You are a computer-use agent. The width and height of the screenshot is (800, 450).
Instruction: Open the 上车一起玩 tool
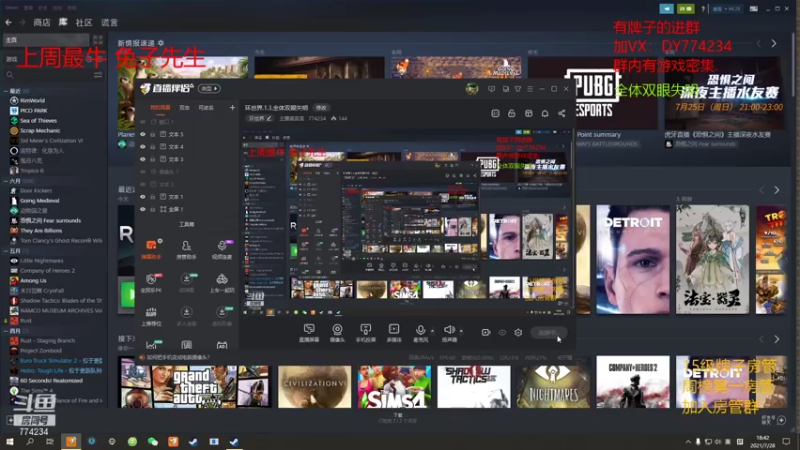coord(222,283)
